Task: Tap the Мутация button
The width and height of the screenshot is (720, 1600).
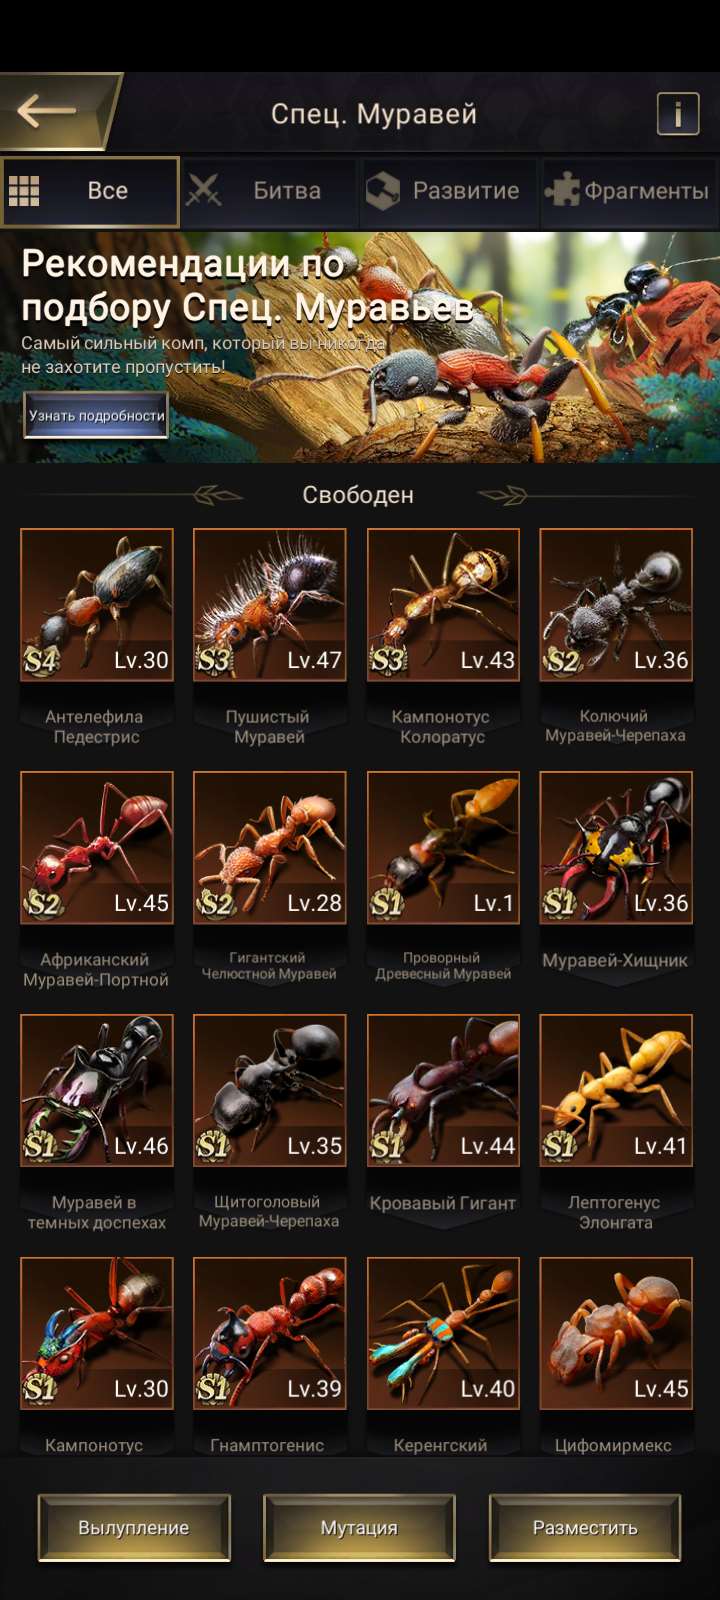Action: tap(359, 1528)
